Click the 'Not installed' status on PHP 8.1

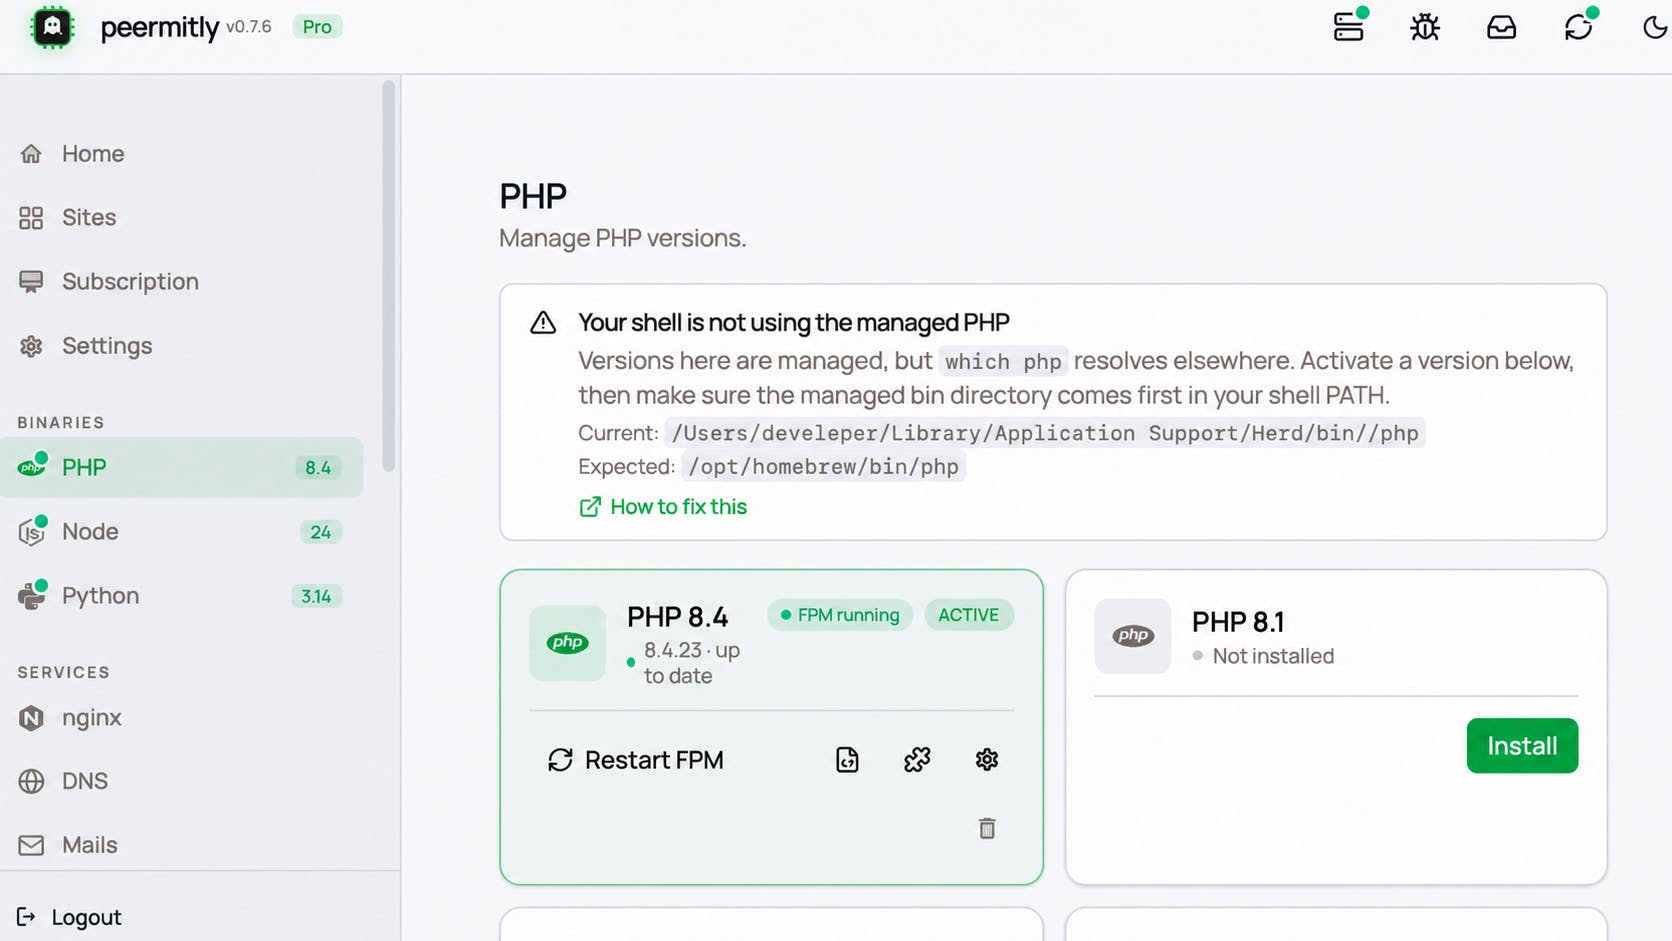point(1273,656)
